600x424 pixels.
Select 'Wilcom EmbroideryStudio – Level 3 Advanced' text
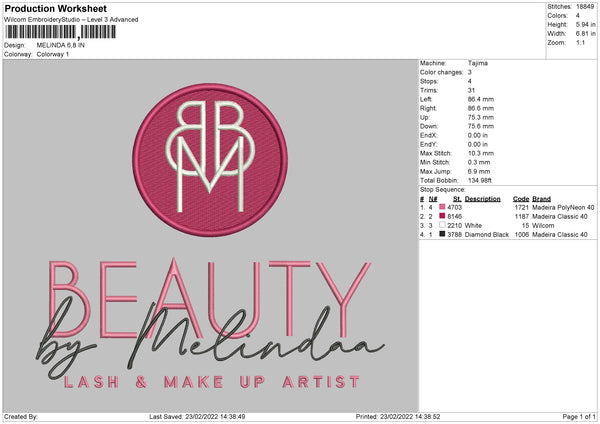pos(71,20)
